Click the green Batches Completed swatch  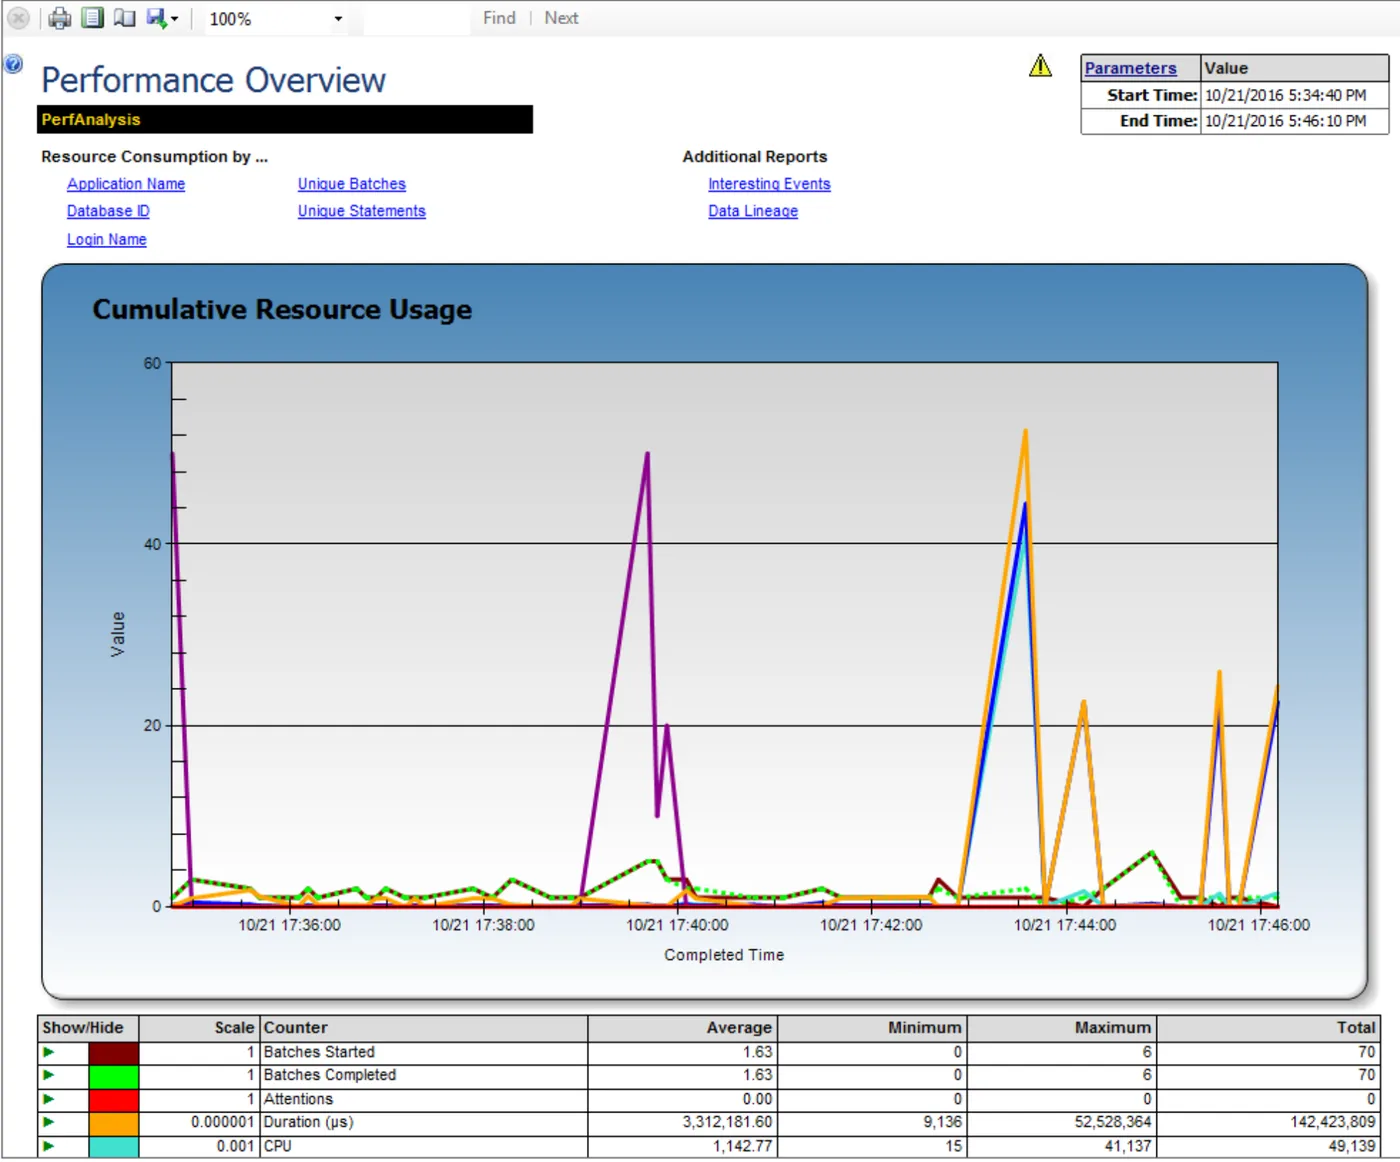tap(113, 1077)
